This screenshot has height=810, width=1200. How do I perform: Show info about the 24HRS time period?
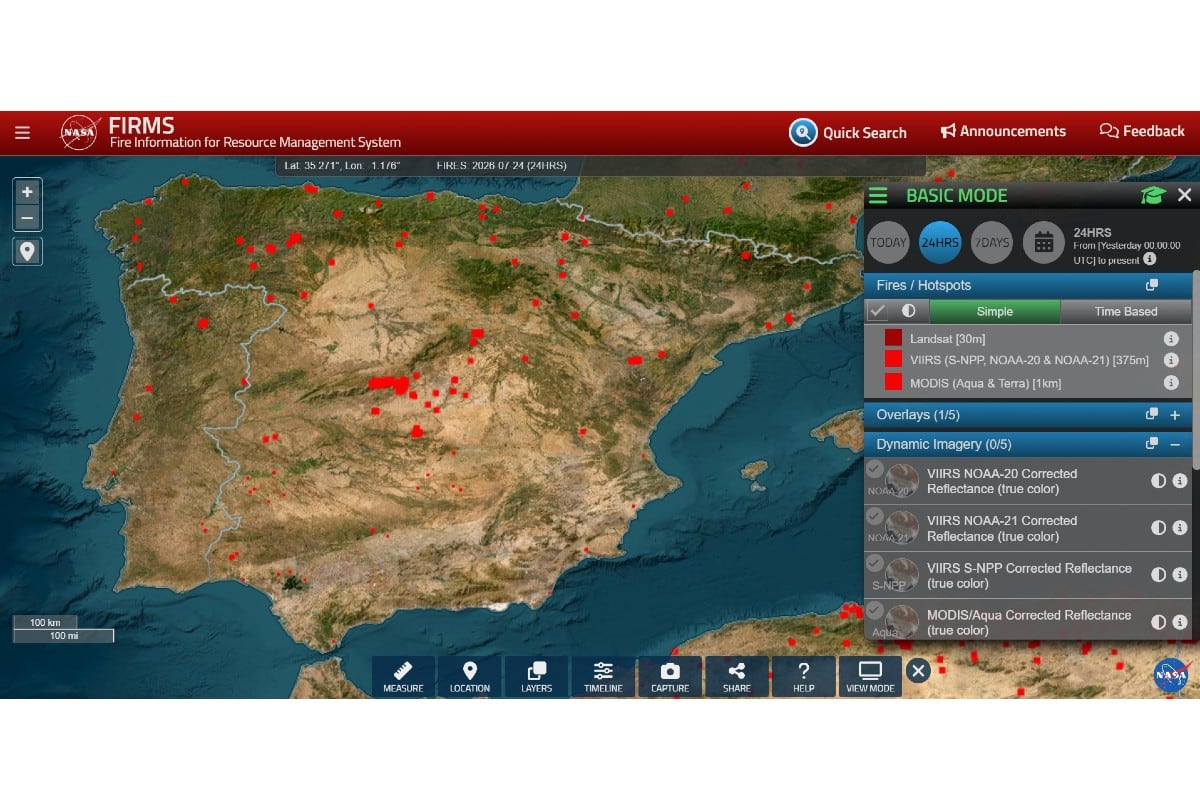[x=1150, y=259]
